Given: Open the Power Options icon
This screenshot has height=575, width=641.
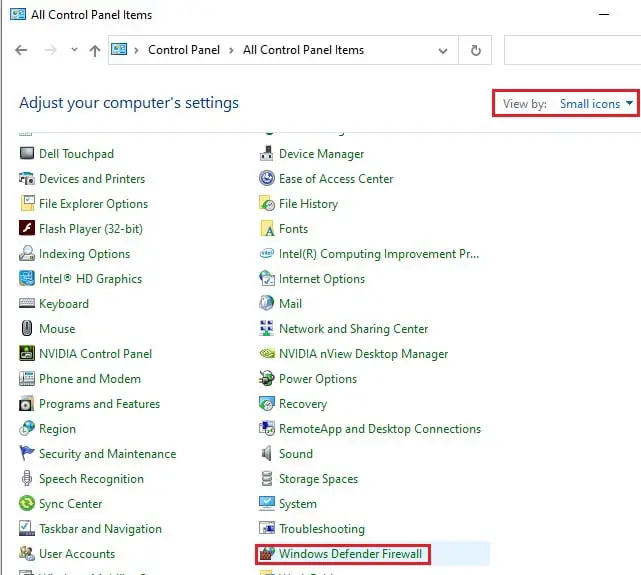Looking at the screenshot, I should coord(267,378).
